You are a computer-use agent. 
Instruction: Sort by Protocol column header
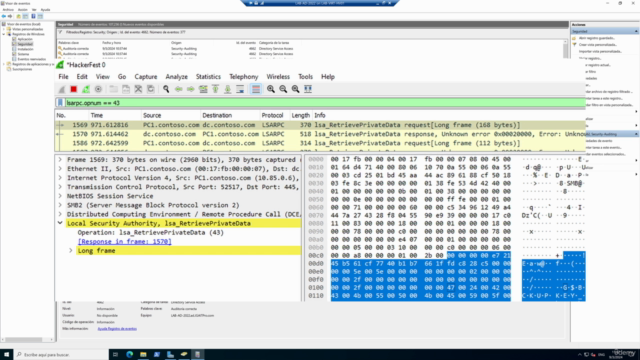click(x=274, y=116)
